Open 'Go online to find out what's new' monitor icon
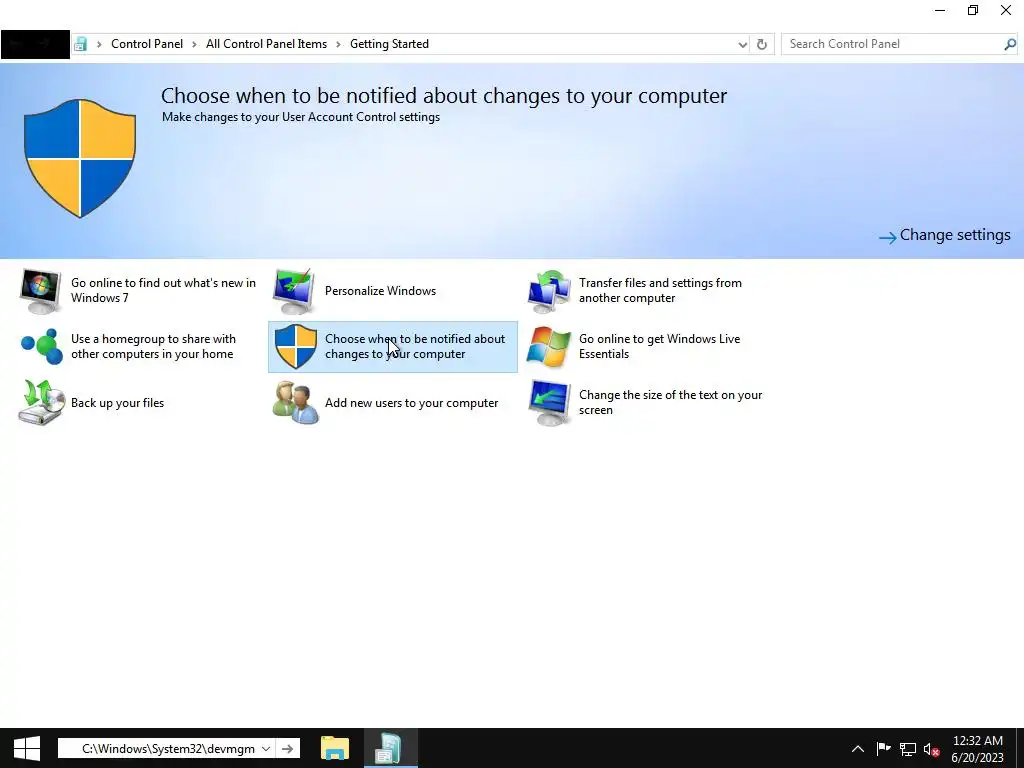The image size is (1024, 768). [40, 291]
